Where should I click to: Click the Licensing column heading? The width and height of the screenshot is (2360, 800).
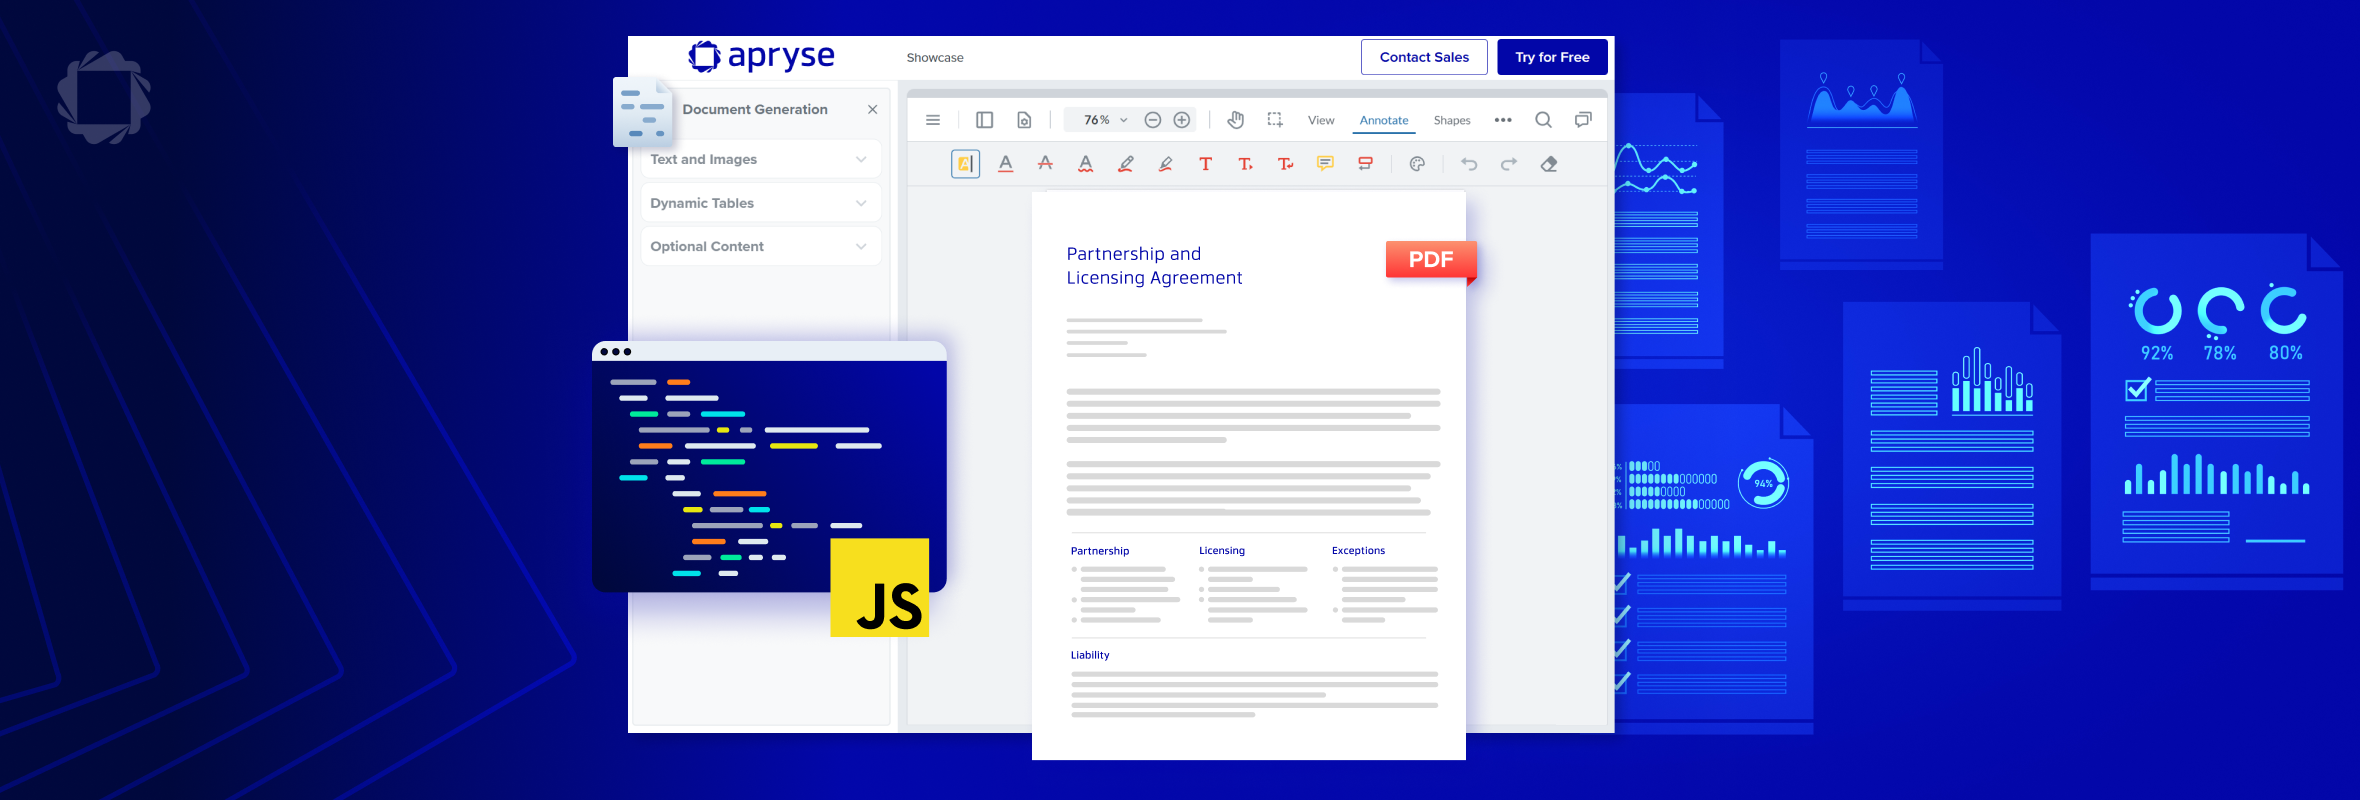click(1222, 551)
